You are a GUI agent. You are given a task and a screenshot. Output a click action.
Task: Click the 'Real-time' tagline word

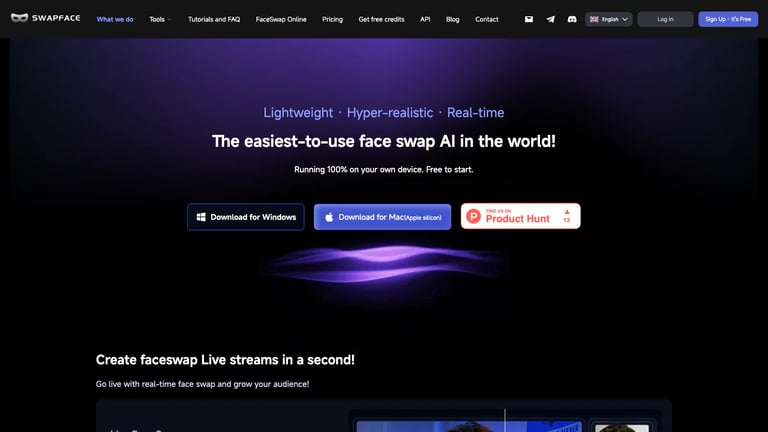click(x=476, y=113)
